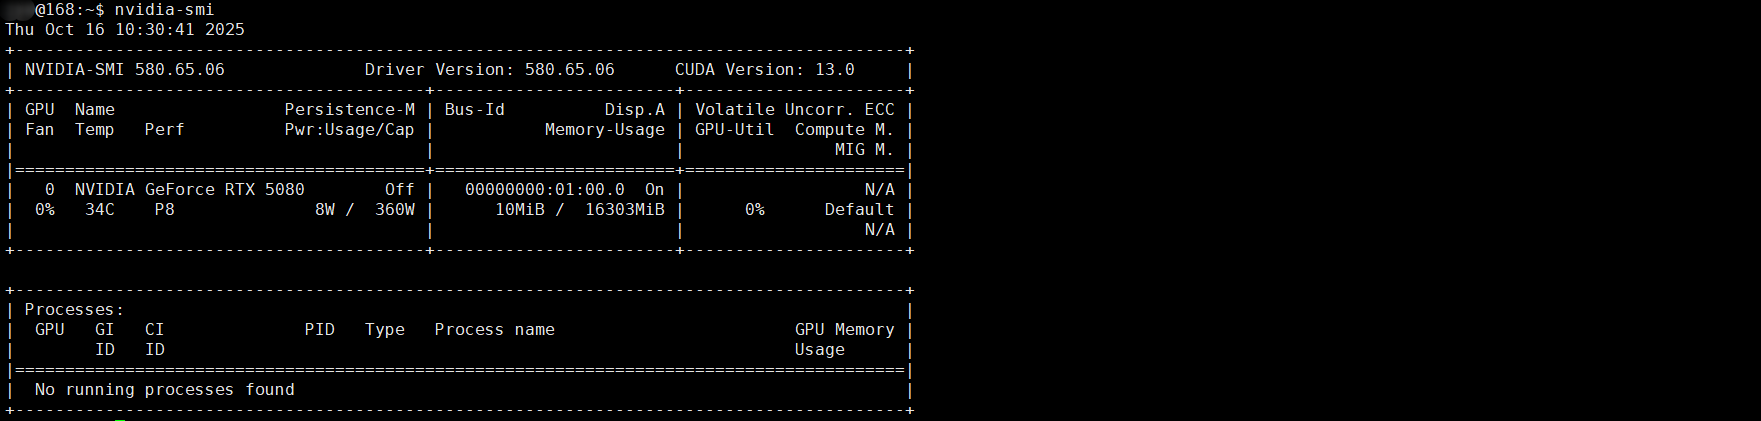1761x421 pixels.
Task: Click the timestamp Thu Oct 16 line
Action: pyautogui.click(x=125, y=30)
